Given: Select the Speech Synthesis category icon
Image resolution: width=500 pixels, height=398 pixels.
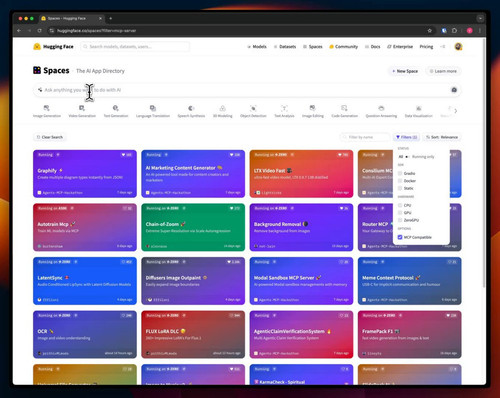Looking at the screenshot, I should tap(191, 108).
